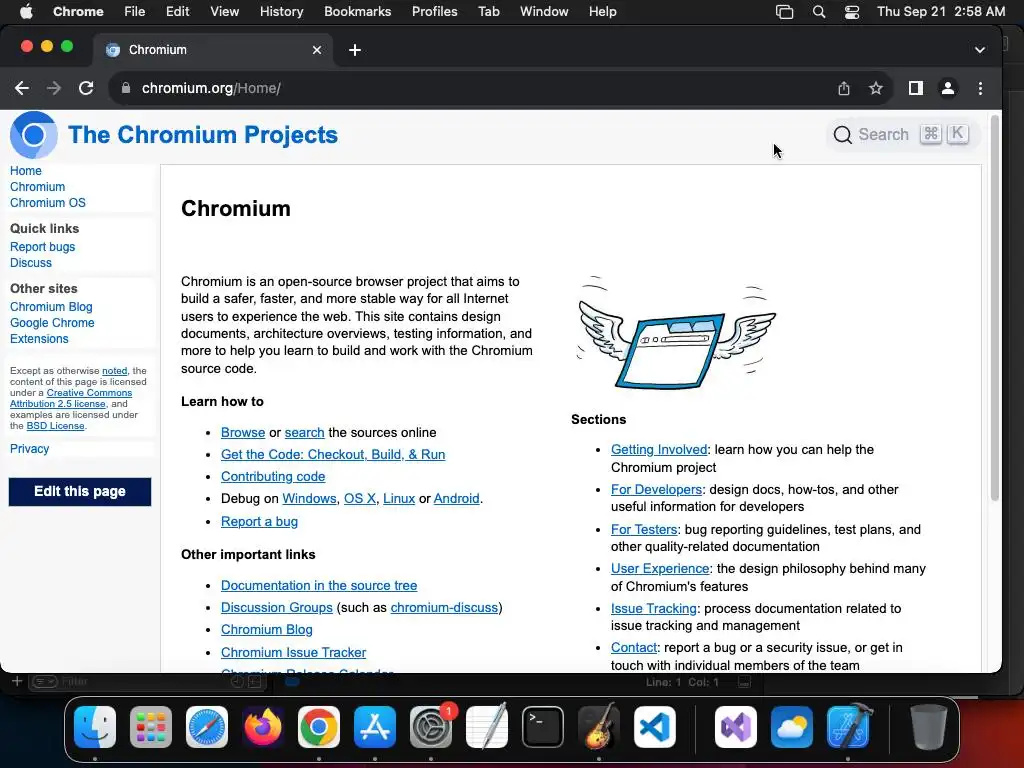Open the History menu
The image size is (1024, 768).
(x=281, y=12)
